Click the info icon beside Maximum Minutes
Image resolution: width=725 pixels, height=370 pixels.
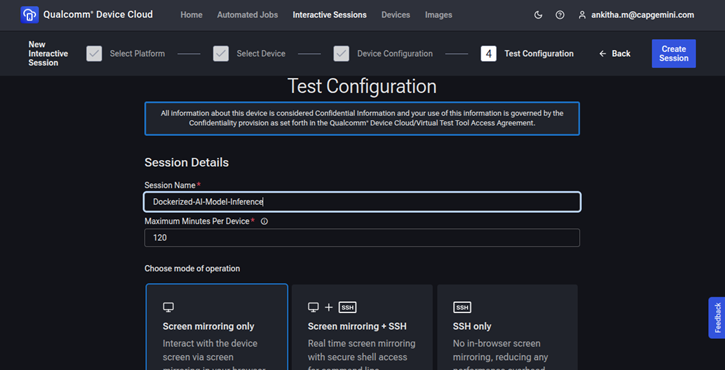(264, 222)
